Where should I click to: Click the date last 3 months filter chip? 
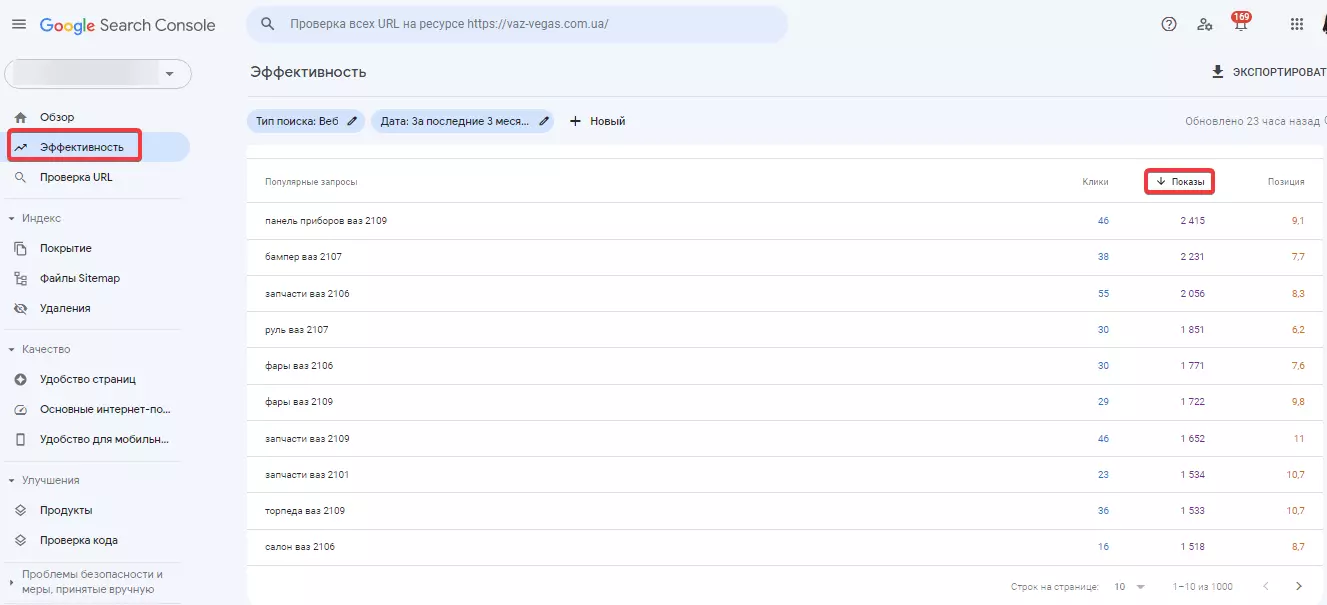coord(462,121)
